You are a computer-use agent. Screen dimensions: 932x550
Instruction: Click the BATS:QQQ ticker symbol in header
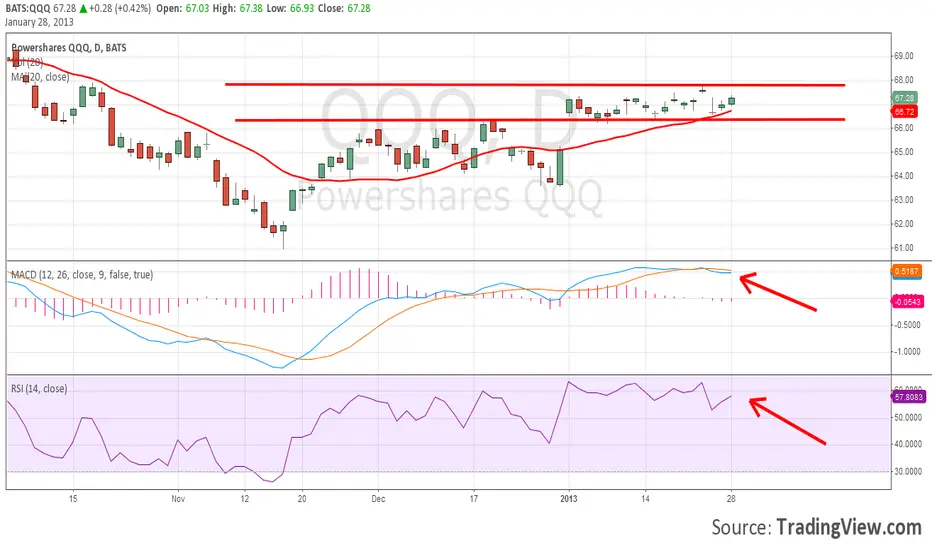coord(28,9)
